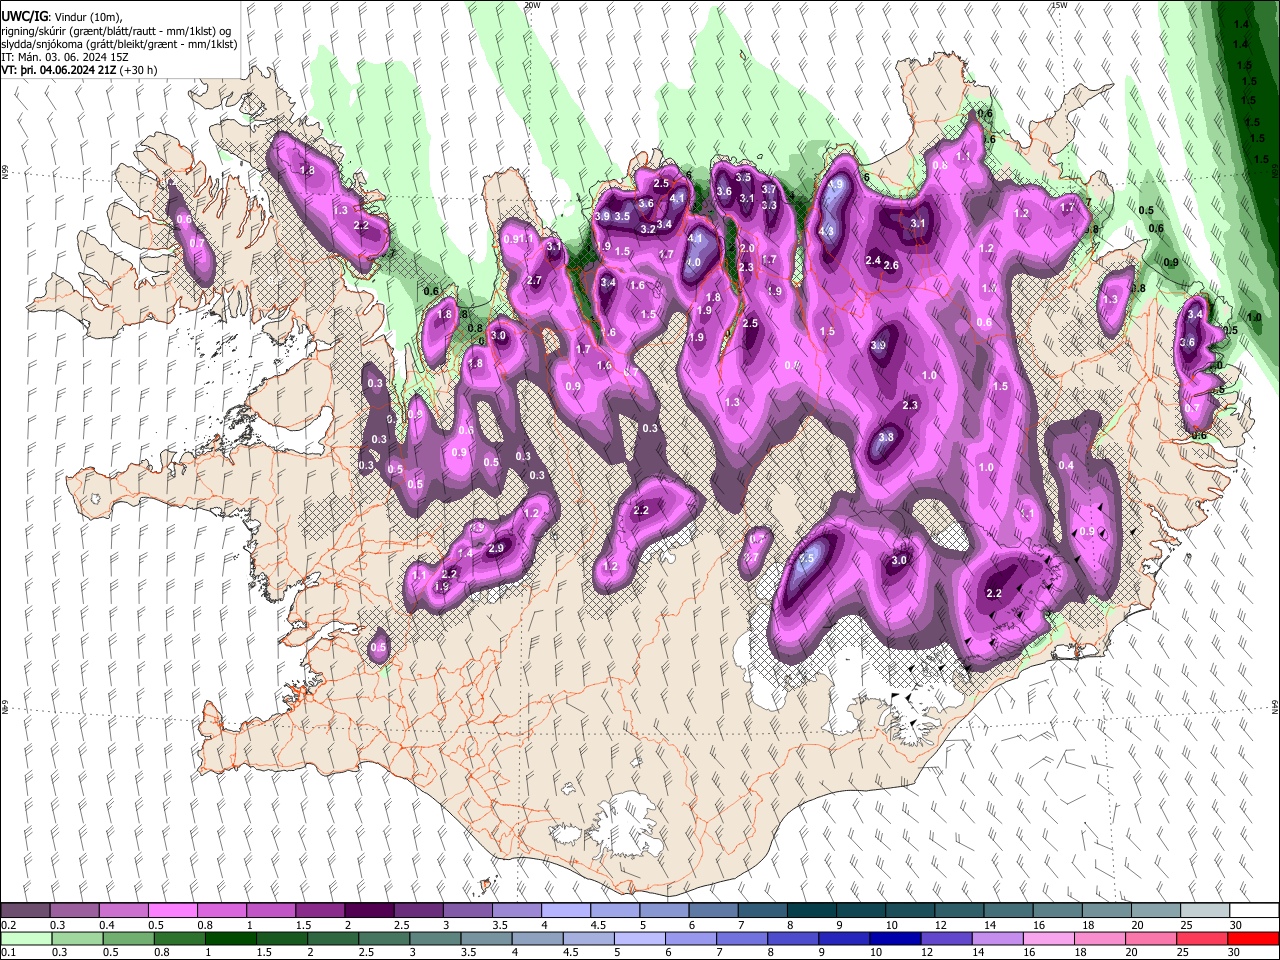Select the 'slydda/snjókoma' legend description line

(119, 44)
